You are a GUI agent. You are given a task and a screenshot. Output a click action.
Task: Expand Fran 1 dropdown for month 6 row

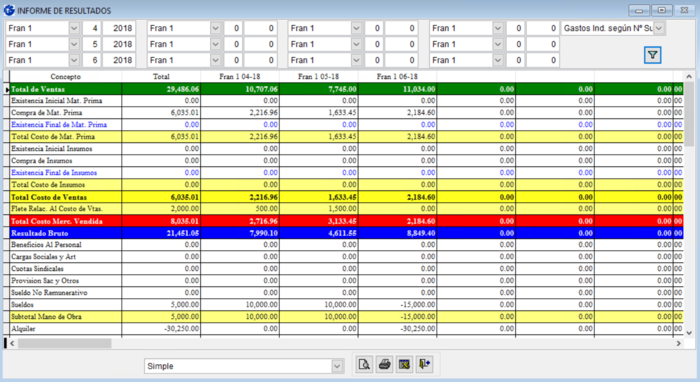click(74, 60)
